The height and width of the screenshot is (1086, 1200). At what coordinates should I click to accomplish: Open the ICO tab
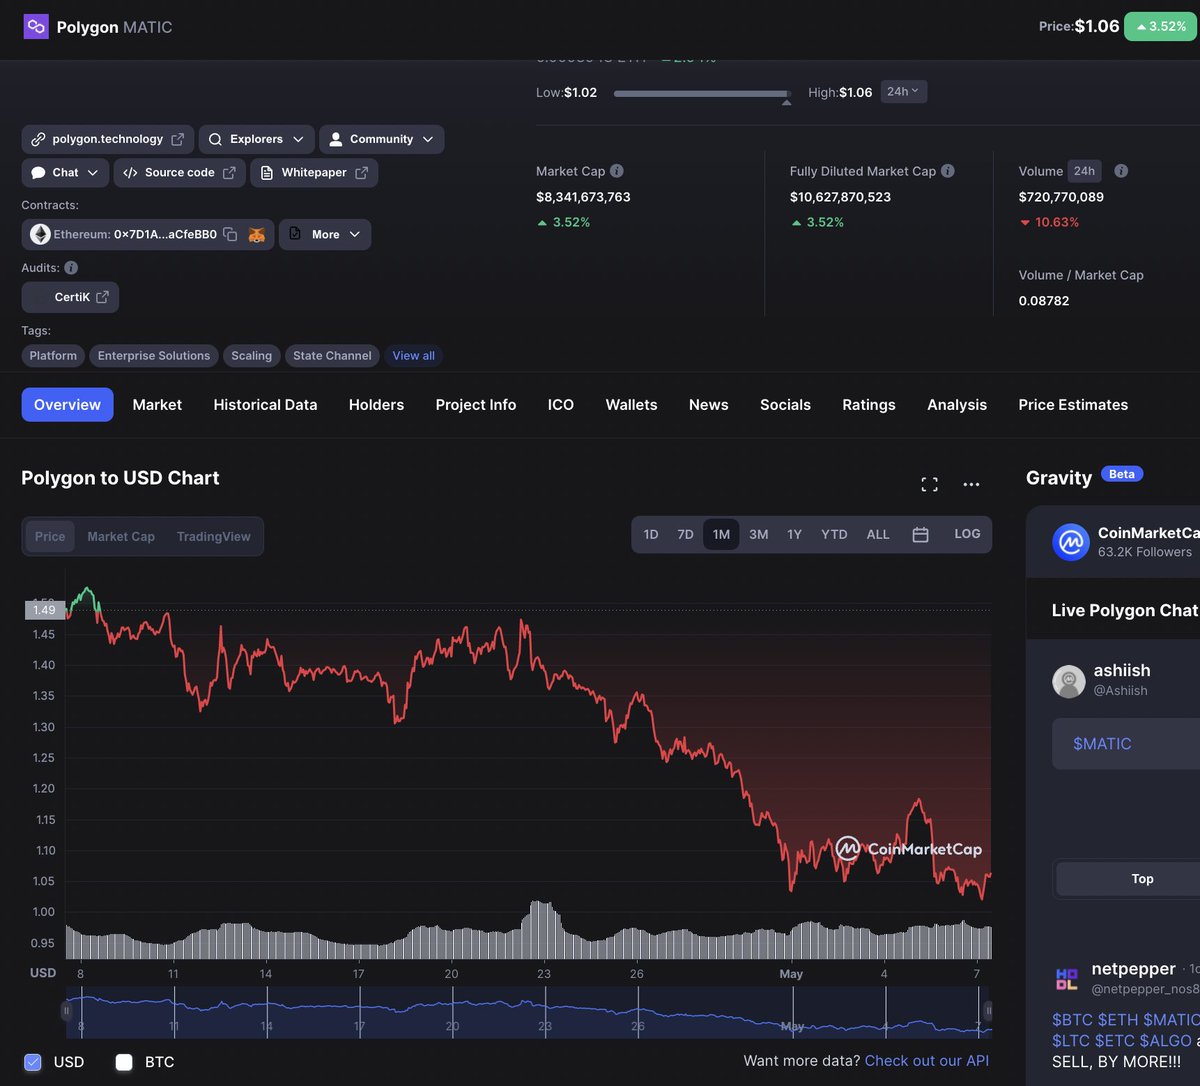561,405
